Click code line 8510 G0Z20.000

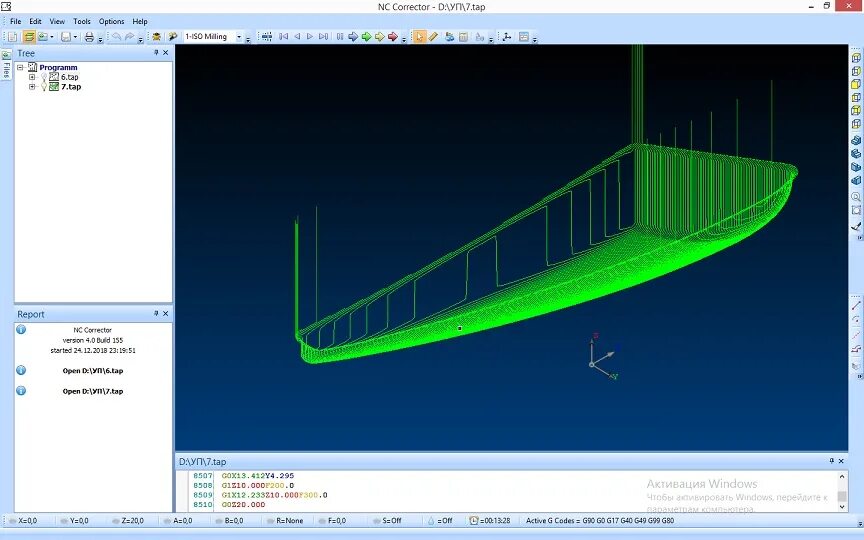pyautogui.click(x=243, y=505)
